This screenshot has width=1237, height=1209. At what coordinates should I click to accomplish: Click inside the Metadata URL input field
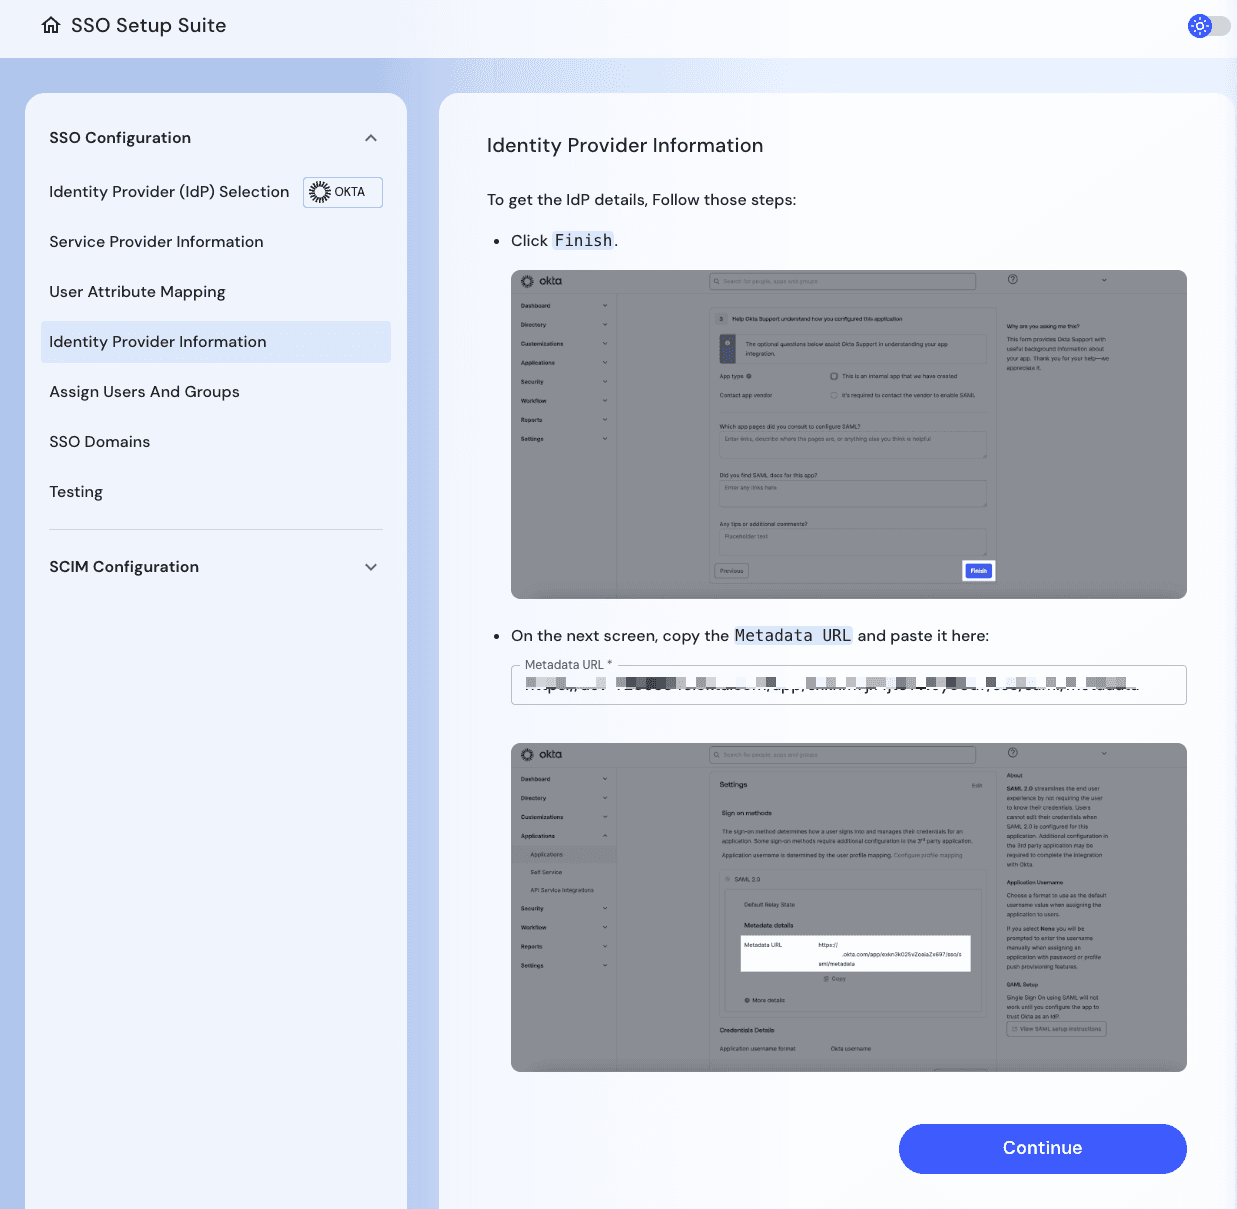pos(848,686)
